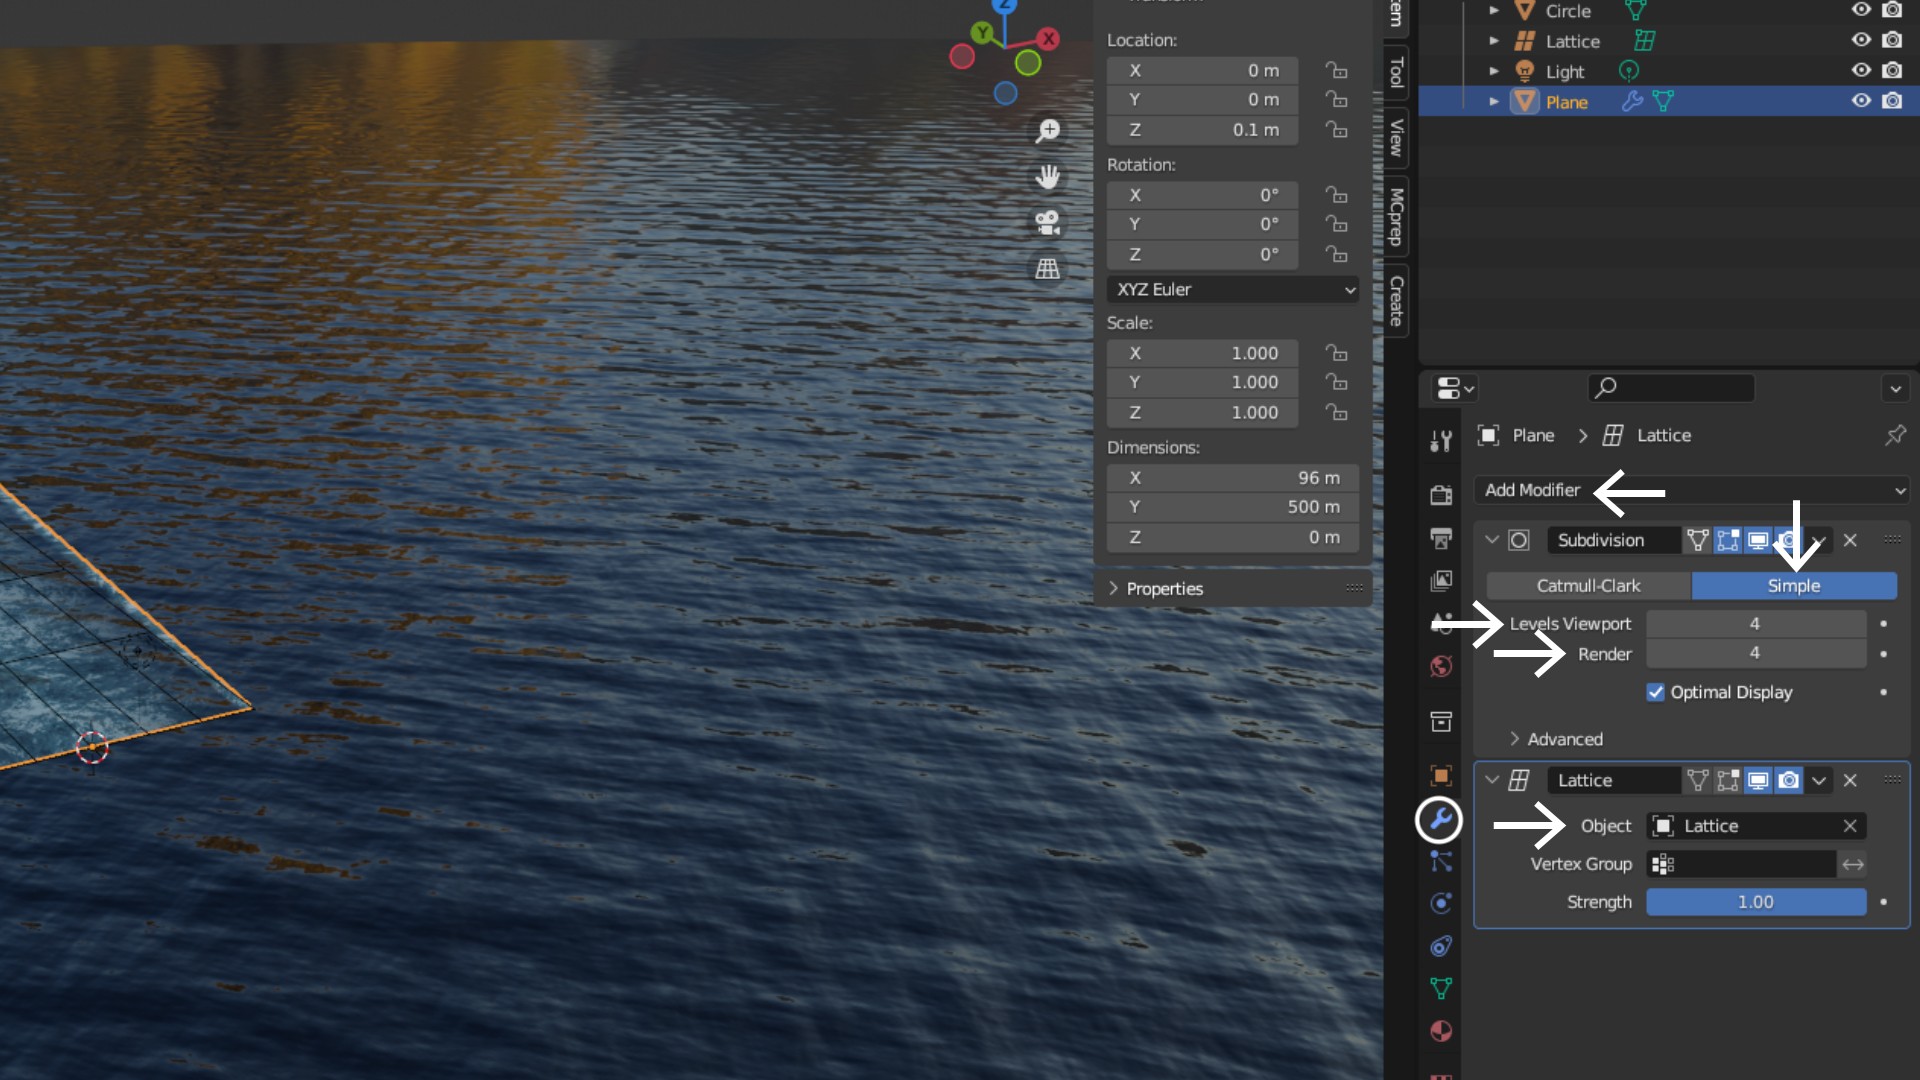1920x1080 pixels.
Task: Pin the properties editor context
Action: (1895, 435)
